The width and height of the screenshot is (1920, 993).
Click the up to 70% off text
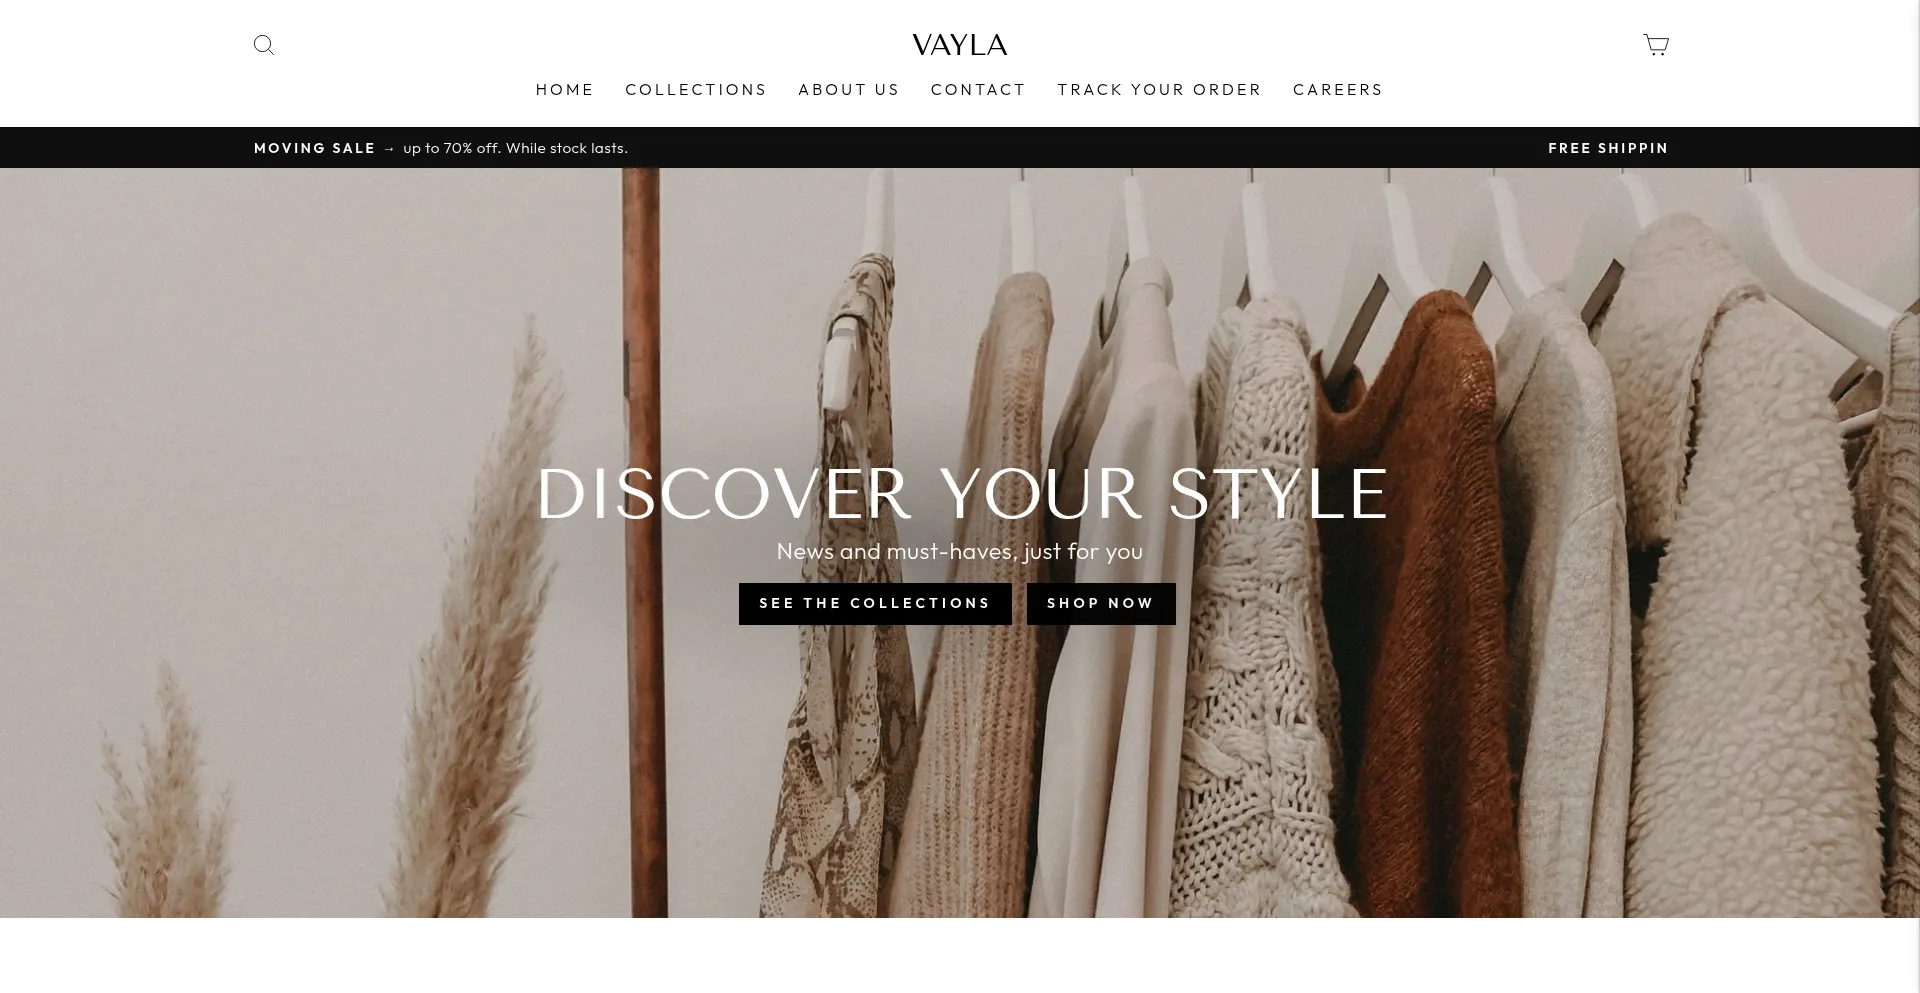tap(515, 148)
